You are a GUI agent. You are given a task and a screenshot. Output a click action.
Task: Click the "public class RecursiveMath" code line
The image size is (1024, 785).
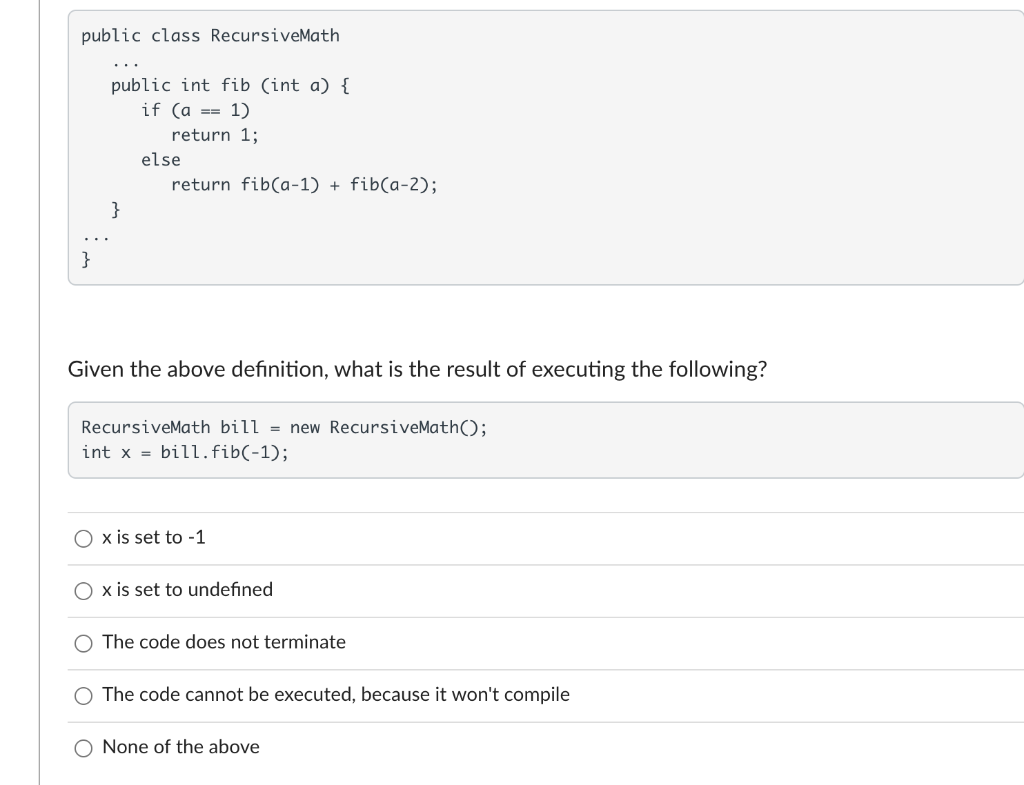coord(210,35)
